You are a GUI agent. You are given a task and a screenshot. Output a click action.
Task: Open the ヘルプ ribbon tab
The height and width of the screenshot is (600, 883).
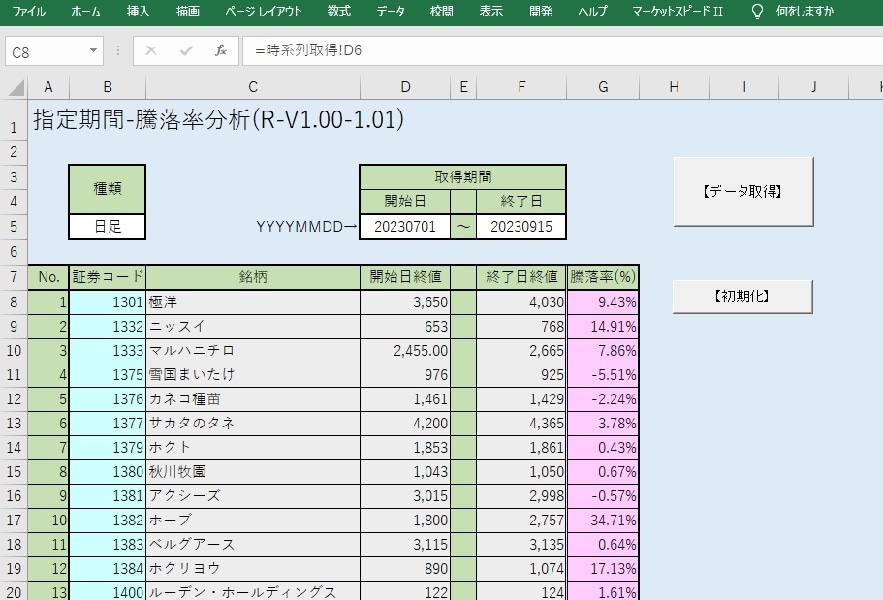coord(592,11)
